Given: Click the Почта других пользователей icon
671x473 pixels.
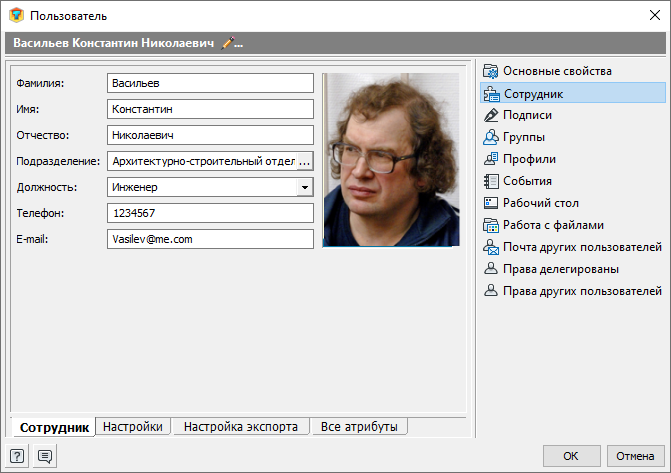Looking at the screenshot, I should pyautogui.click(x=491, y=247).
